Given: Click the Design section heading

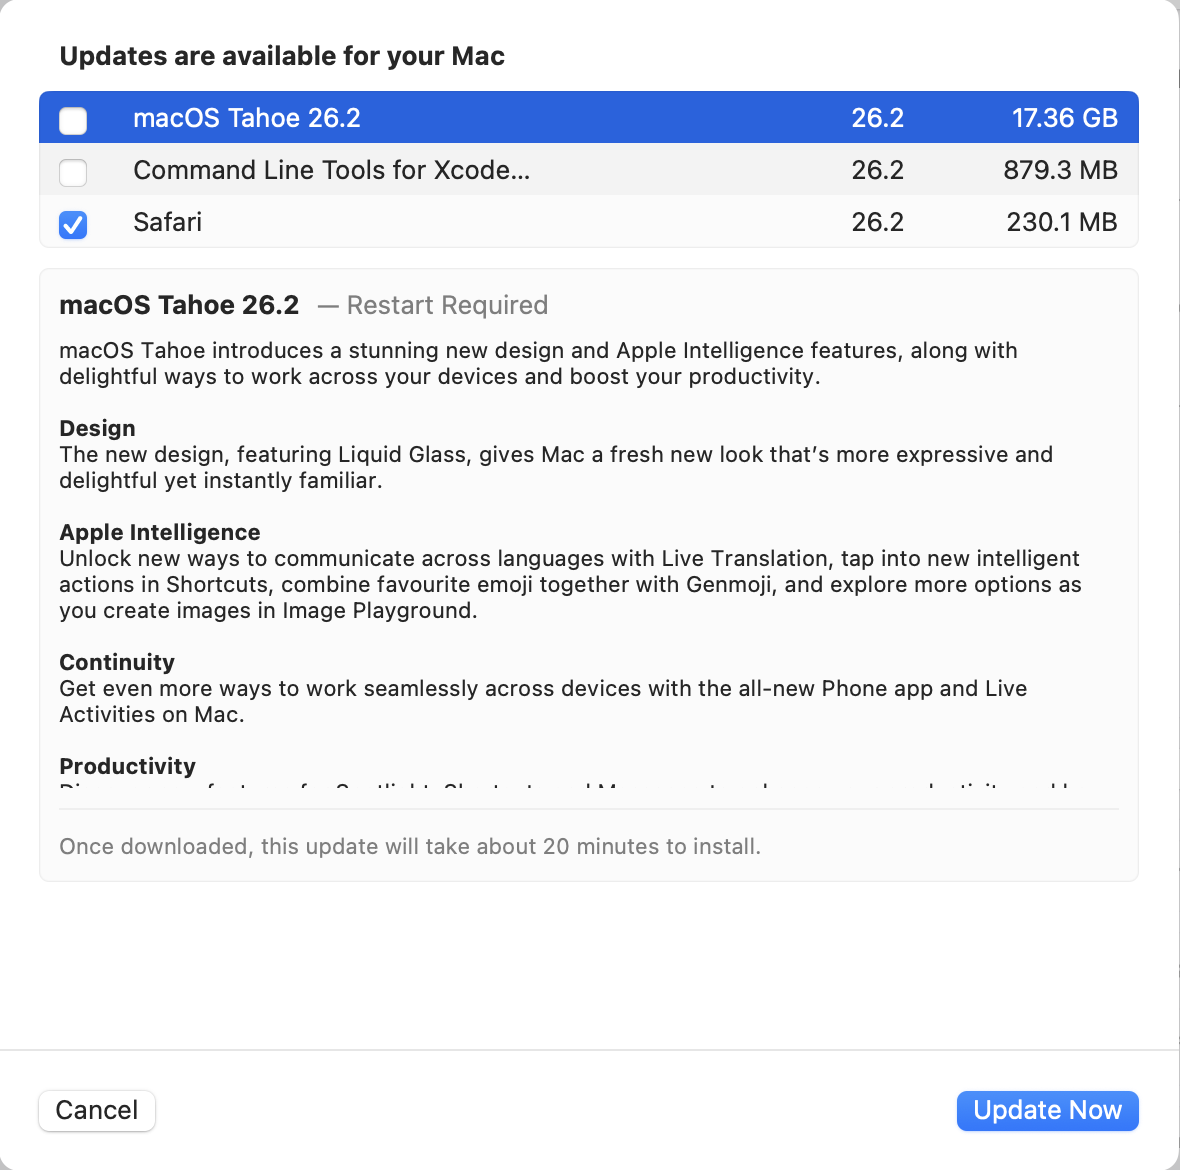Looking at the screenshot, I should point(97,428).
